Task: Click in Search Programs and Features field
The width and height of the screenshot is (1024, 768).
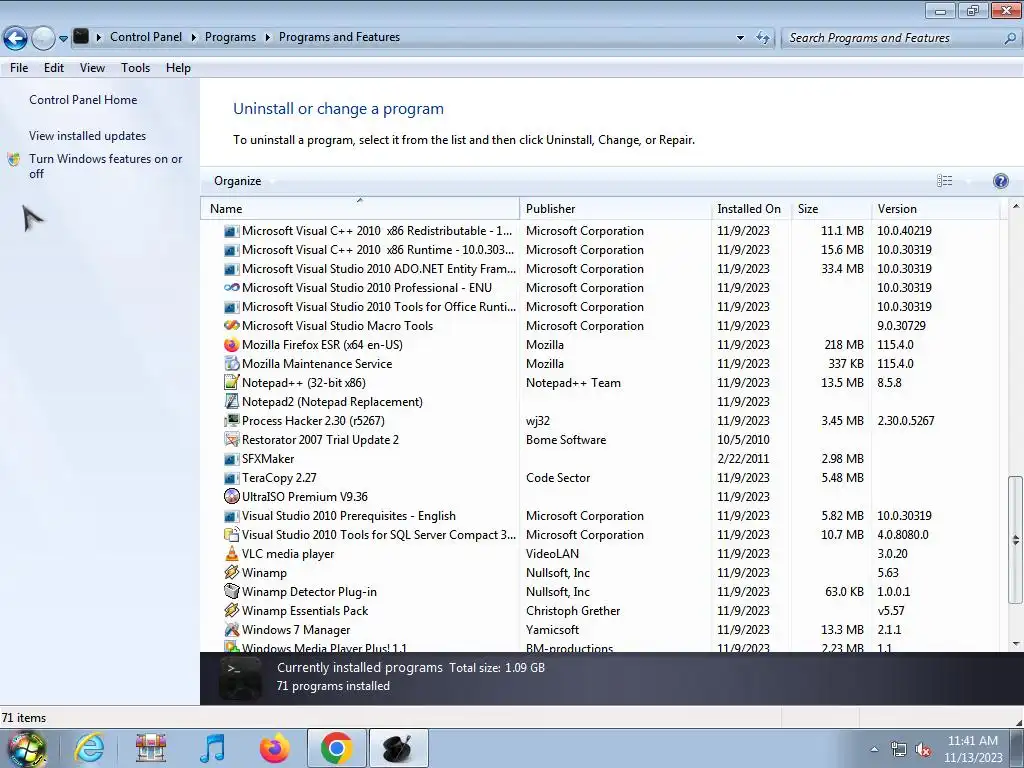Action: [x=892, y=38]
